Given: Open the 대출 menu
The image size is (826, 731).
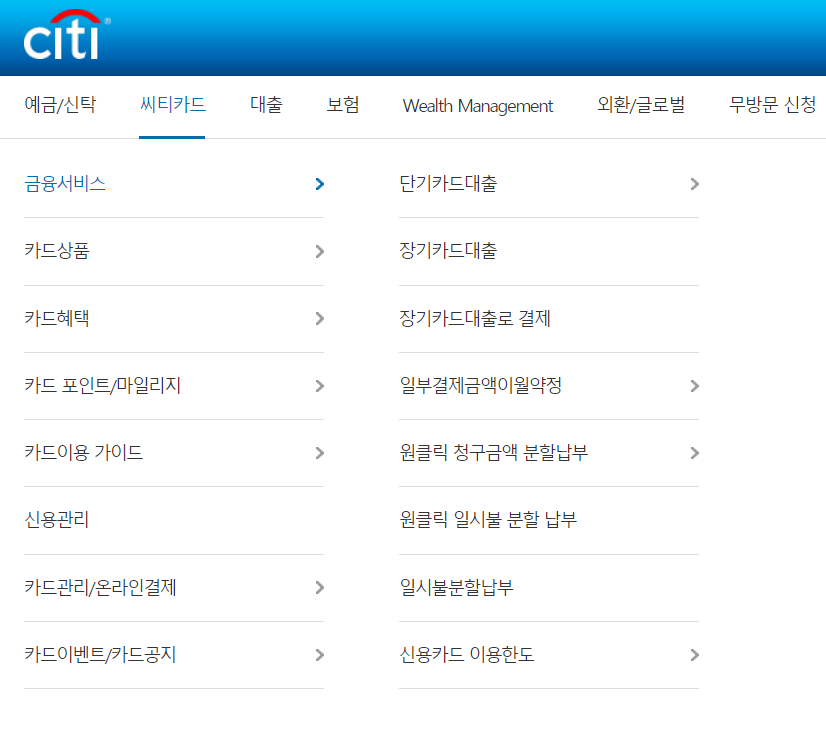Looking at the screenshot, I should [266, 105].
